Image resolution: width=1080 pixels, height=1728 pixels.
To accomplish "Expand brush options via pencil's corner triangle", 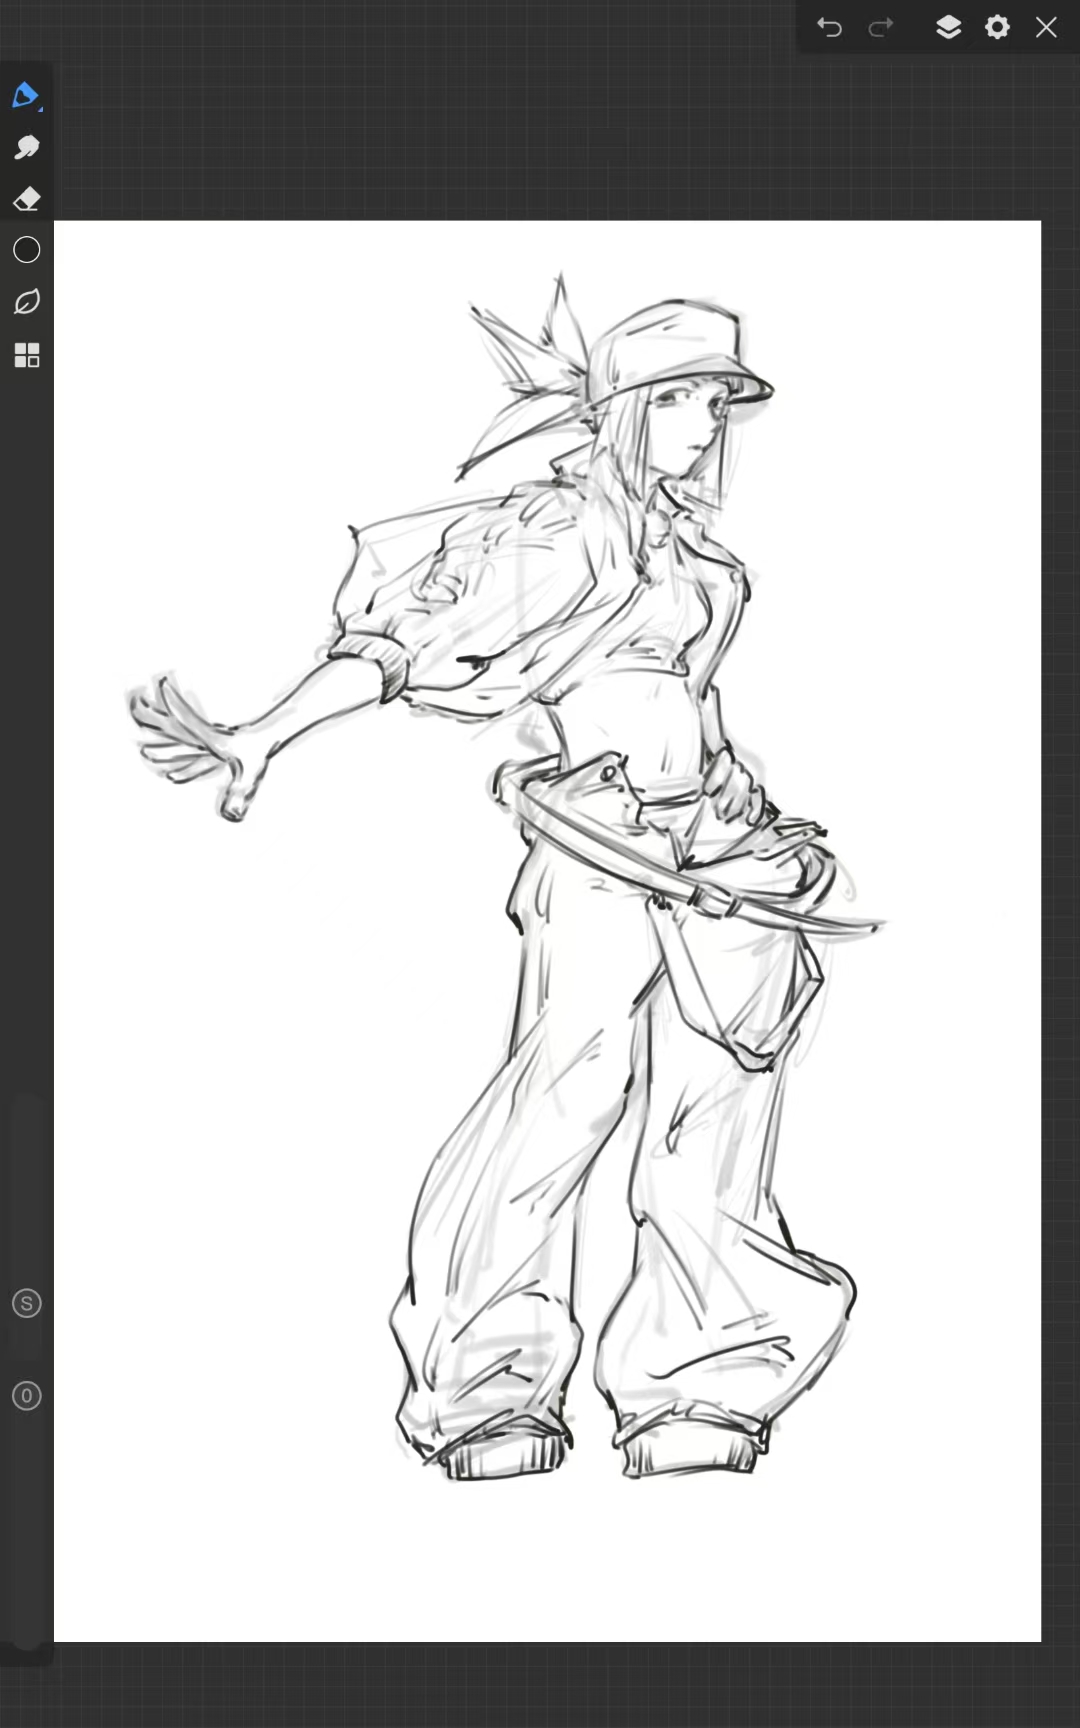I will pyautogui.click(x=40, y=108).
